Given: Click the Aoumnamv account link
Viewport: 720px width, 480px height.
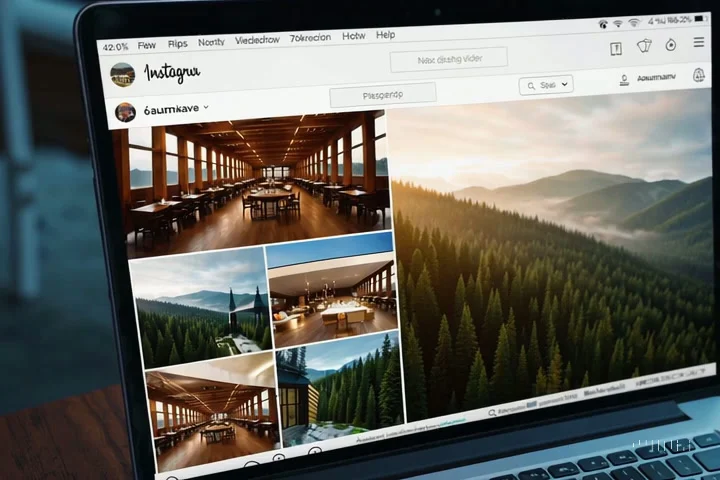Looking at the screenshot, I should tap(656, 78).
